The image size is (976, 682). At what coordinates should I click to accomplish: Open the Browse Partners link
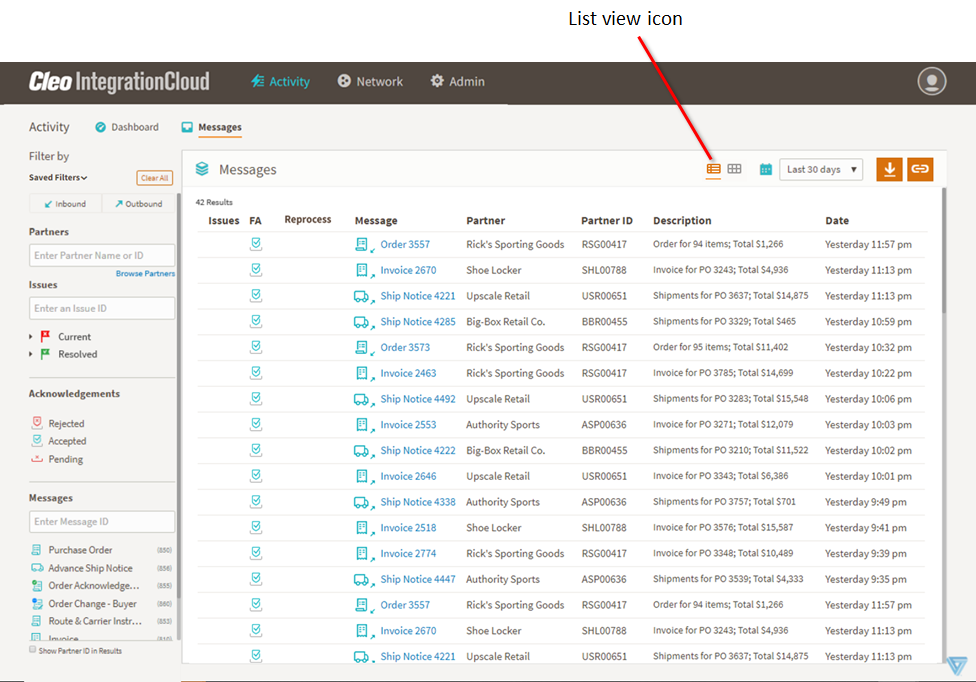point(145,273)
